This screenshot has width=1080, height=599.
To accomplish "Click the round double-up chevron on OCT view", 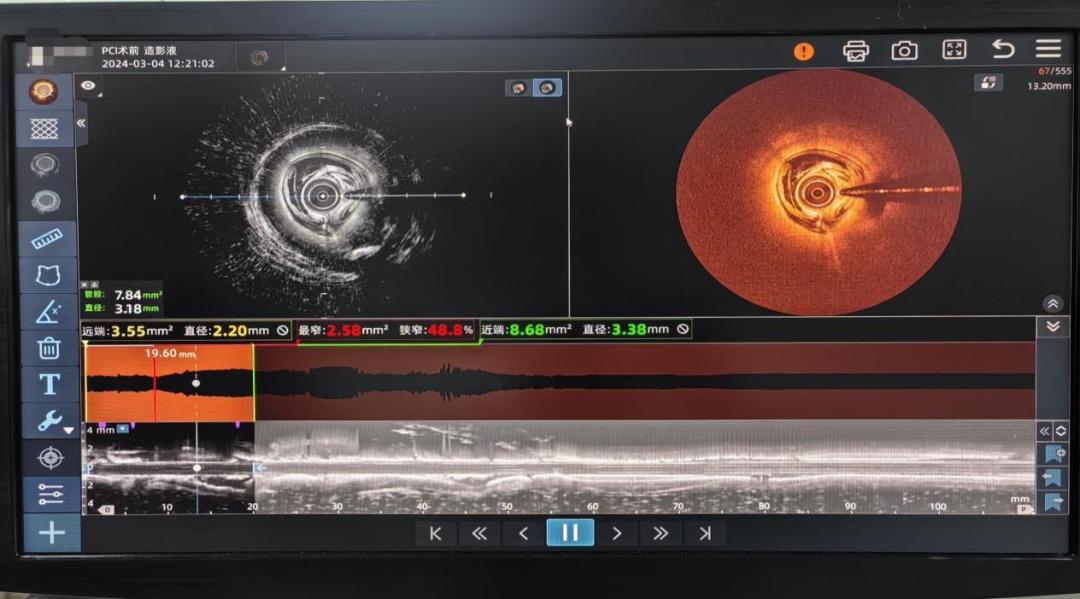I will pos(1052,304).
